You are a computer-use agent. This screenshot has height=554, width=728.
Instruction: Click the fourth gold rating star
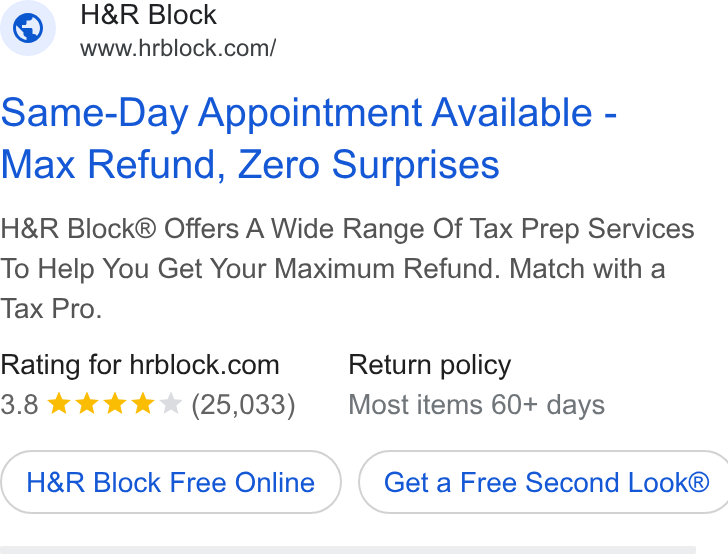(x=143, y=403)
